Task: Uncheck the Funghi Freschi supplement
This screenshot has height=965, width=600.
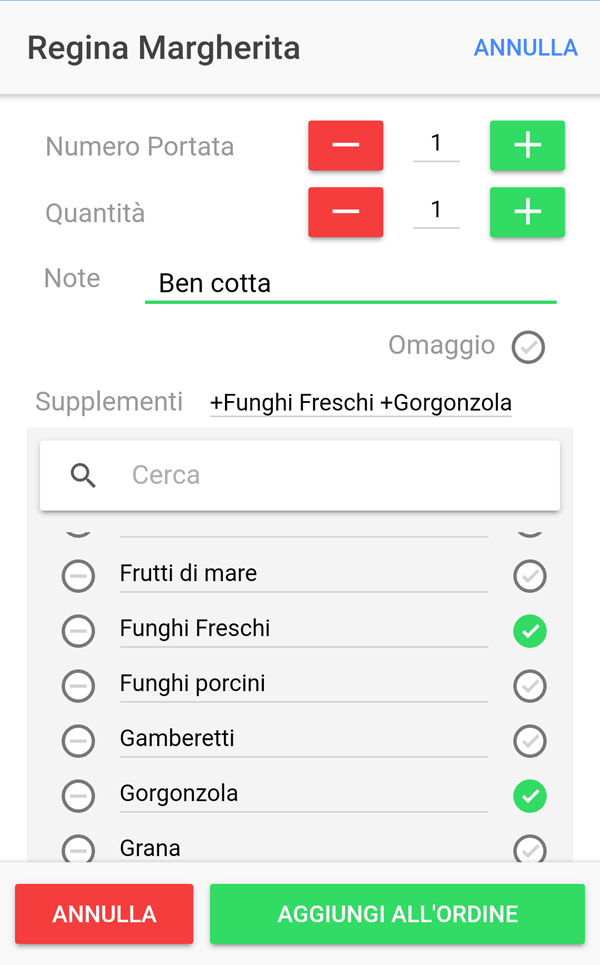Action: pyautogui.click(x=529, y=631)
